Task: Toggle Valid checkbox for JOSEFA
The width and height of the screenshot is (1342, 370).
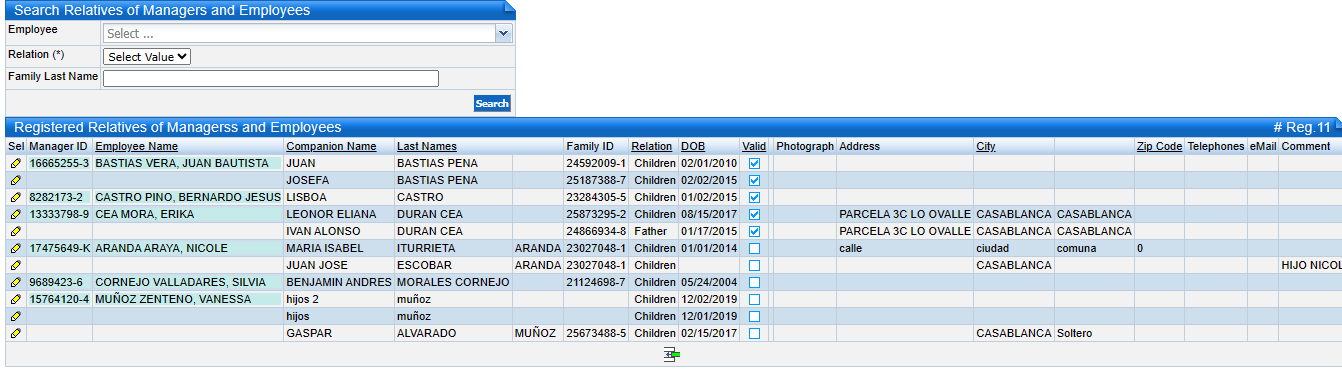Action: tap(755, 180)
